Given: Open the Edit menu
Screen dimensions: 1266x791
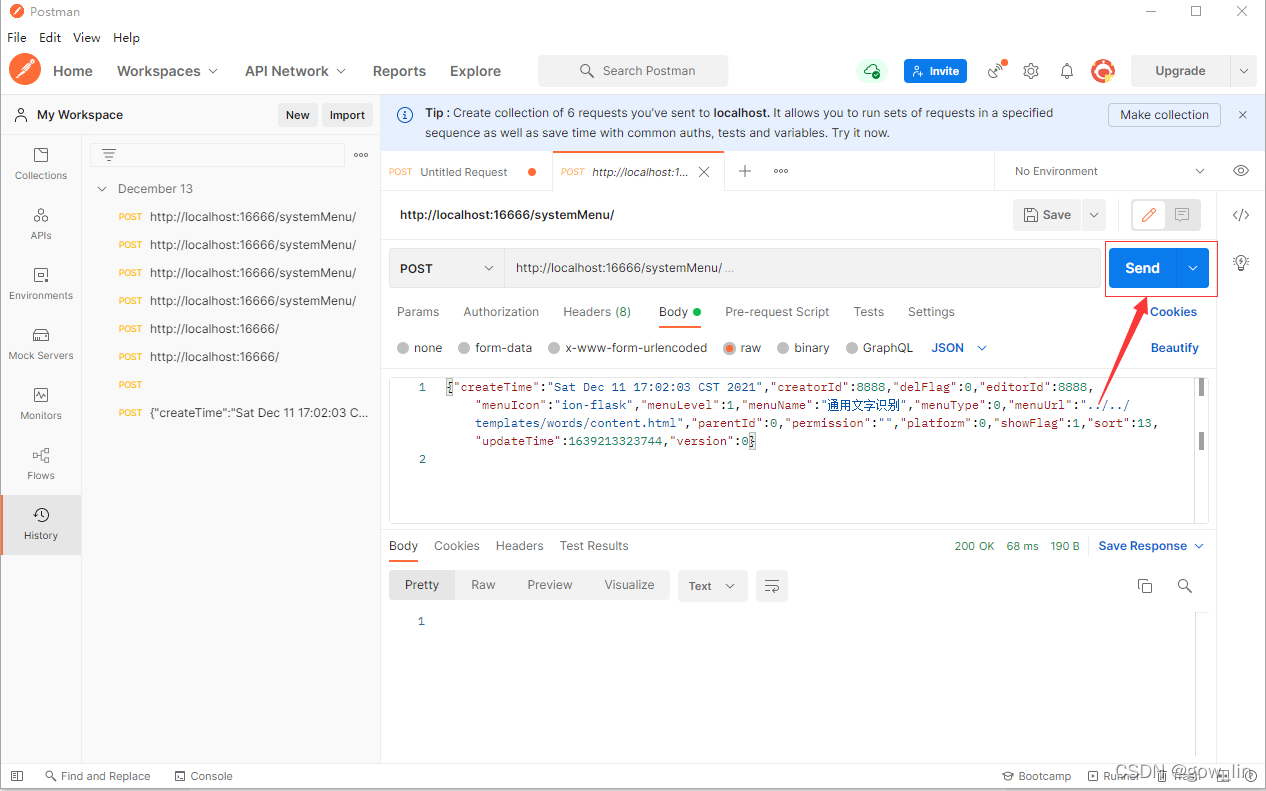Looking at the screenshot, I should pyautogui.click(x=50, y=37).
